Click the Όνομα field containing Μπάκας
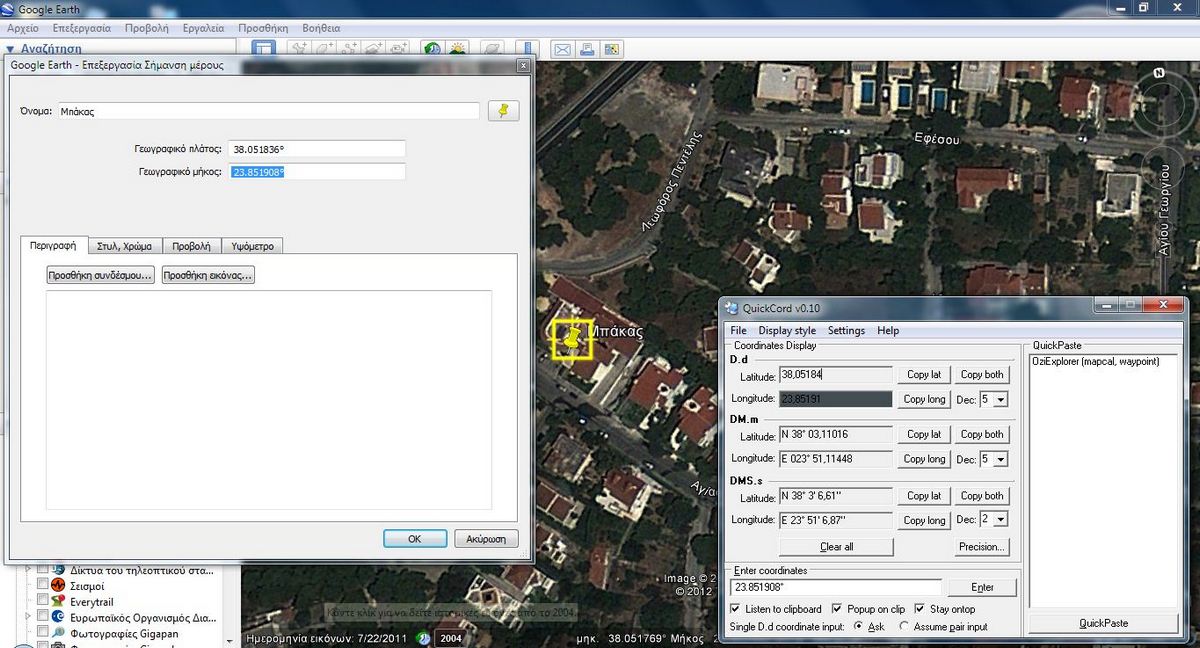 pos(268,111)
